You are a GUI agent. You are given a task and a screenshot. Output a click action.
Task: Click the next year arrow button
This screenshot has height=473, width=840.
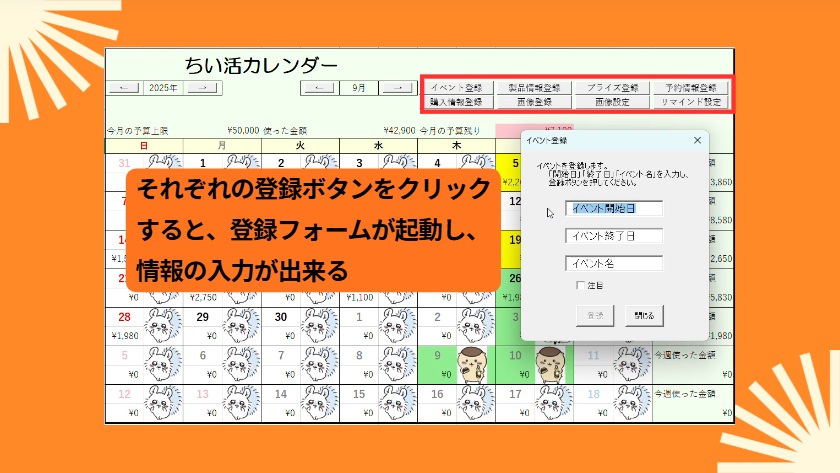(203, 88)
